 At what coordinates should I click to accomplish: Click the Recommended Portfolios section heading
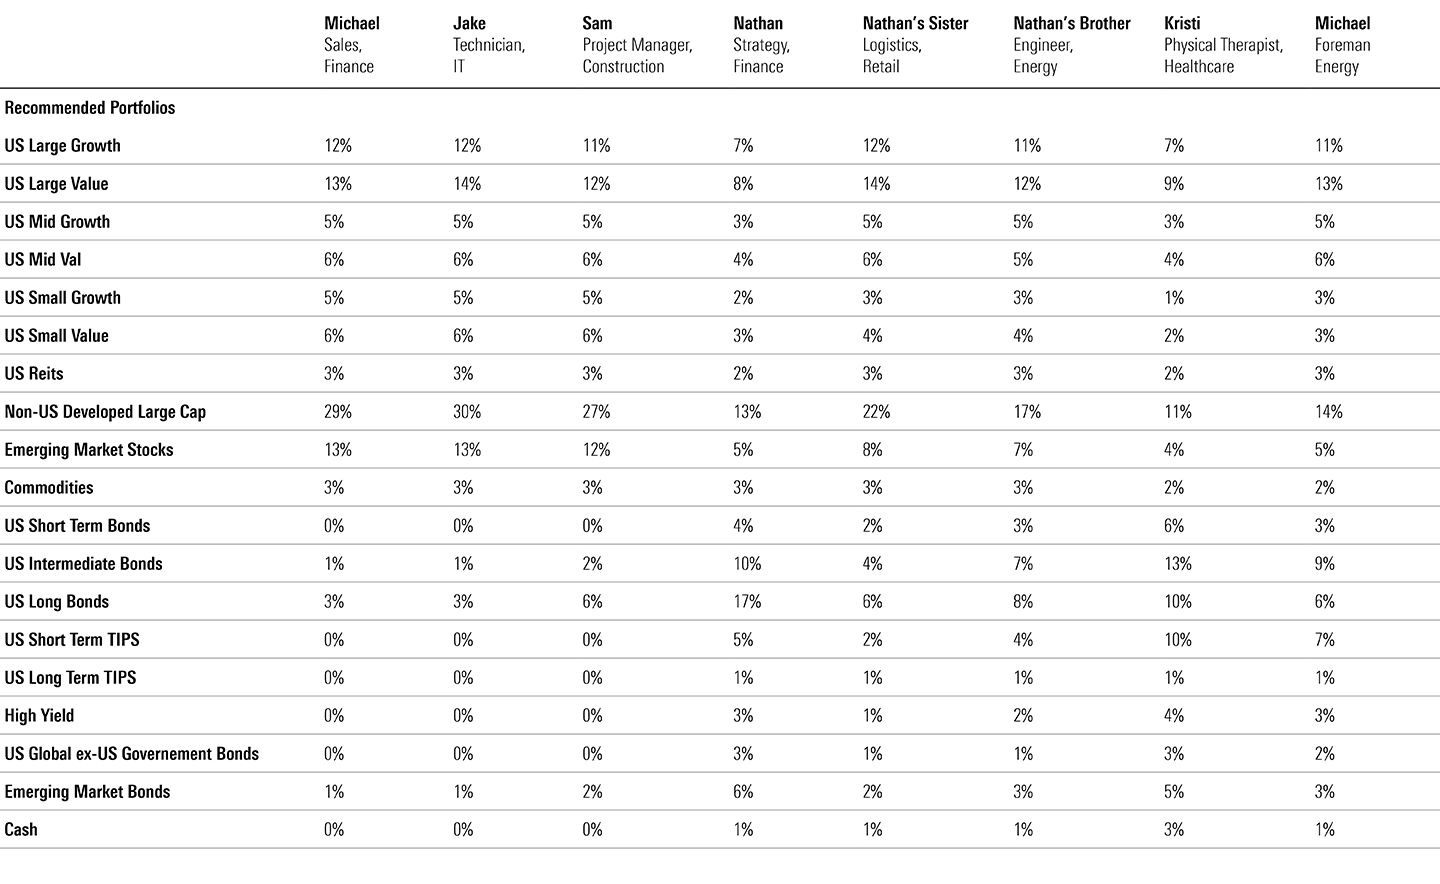tap(89, 108)
